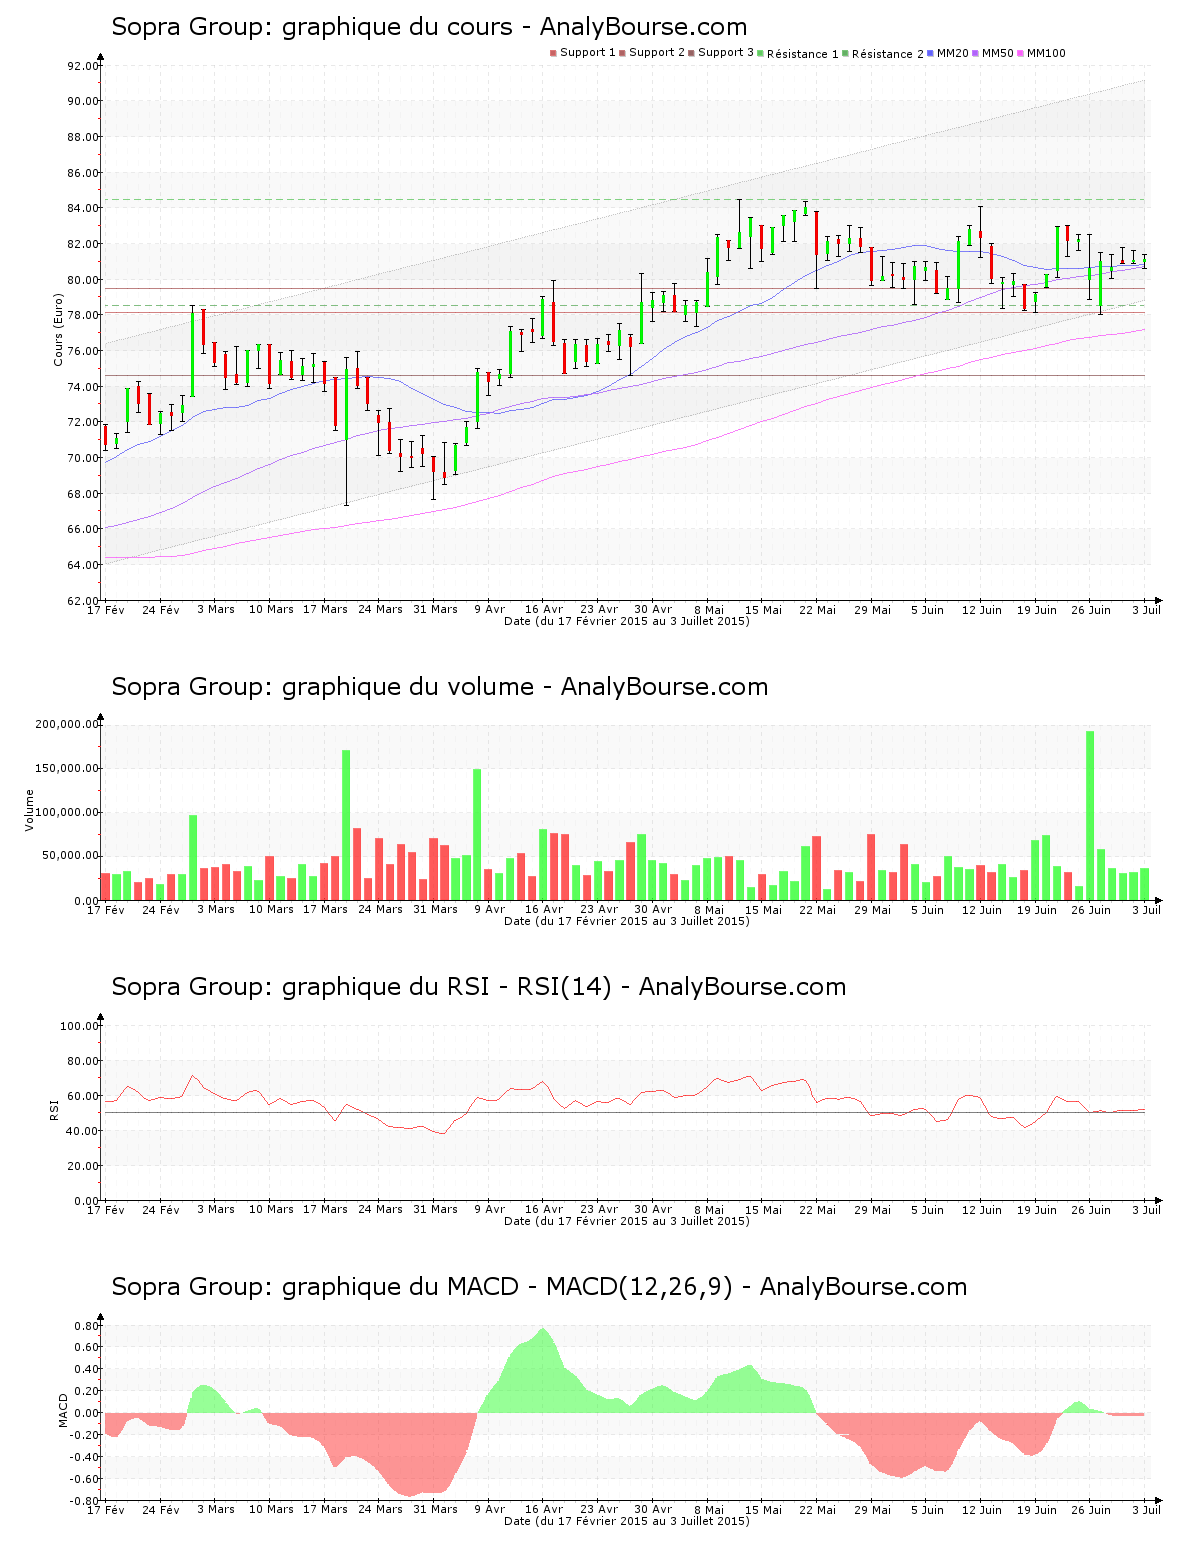Click the 'graphique du RSI - RSI(14)' title
Viewport: 1200px width, 1550px height.
[479, 987]
